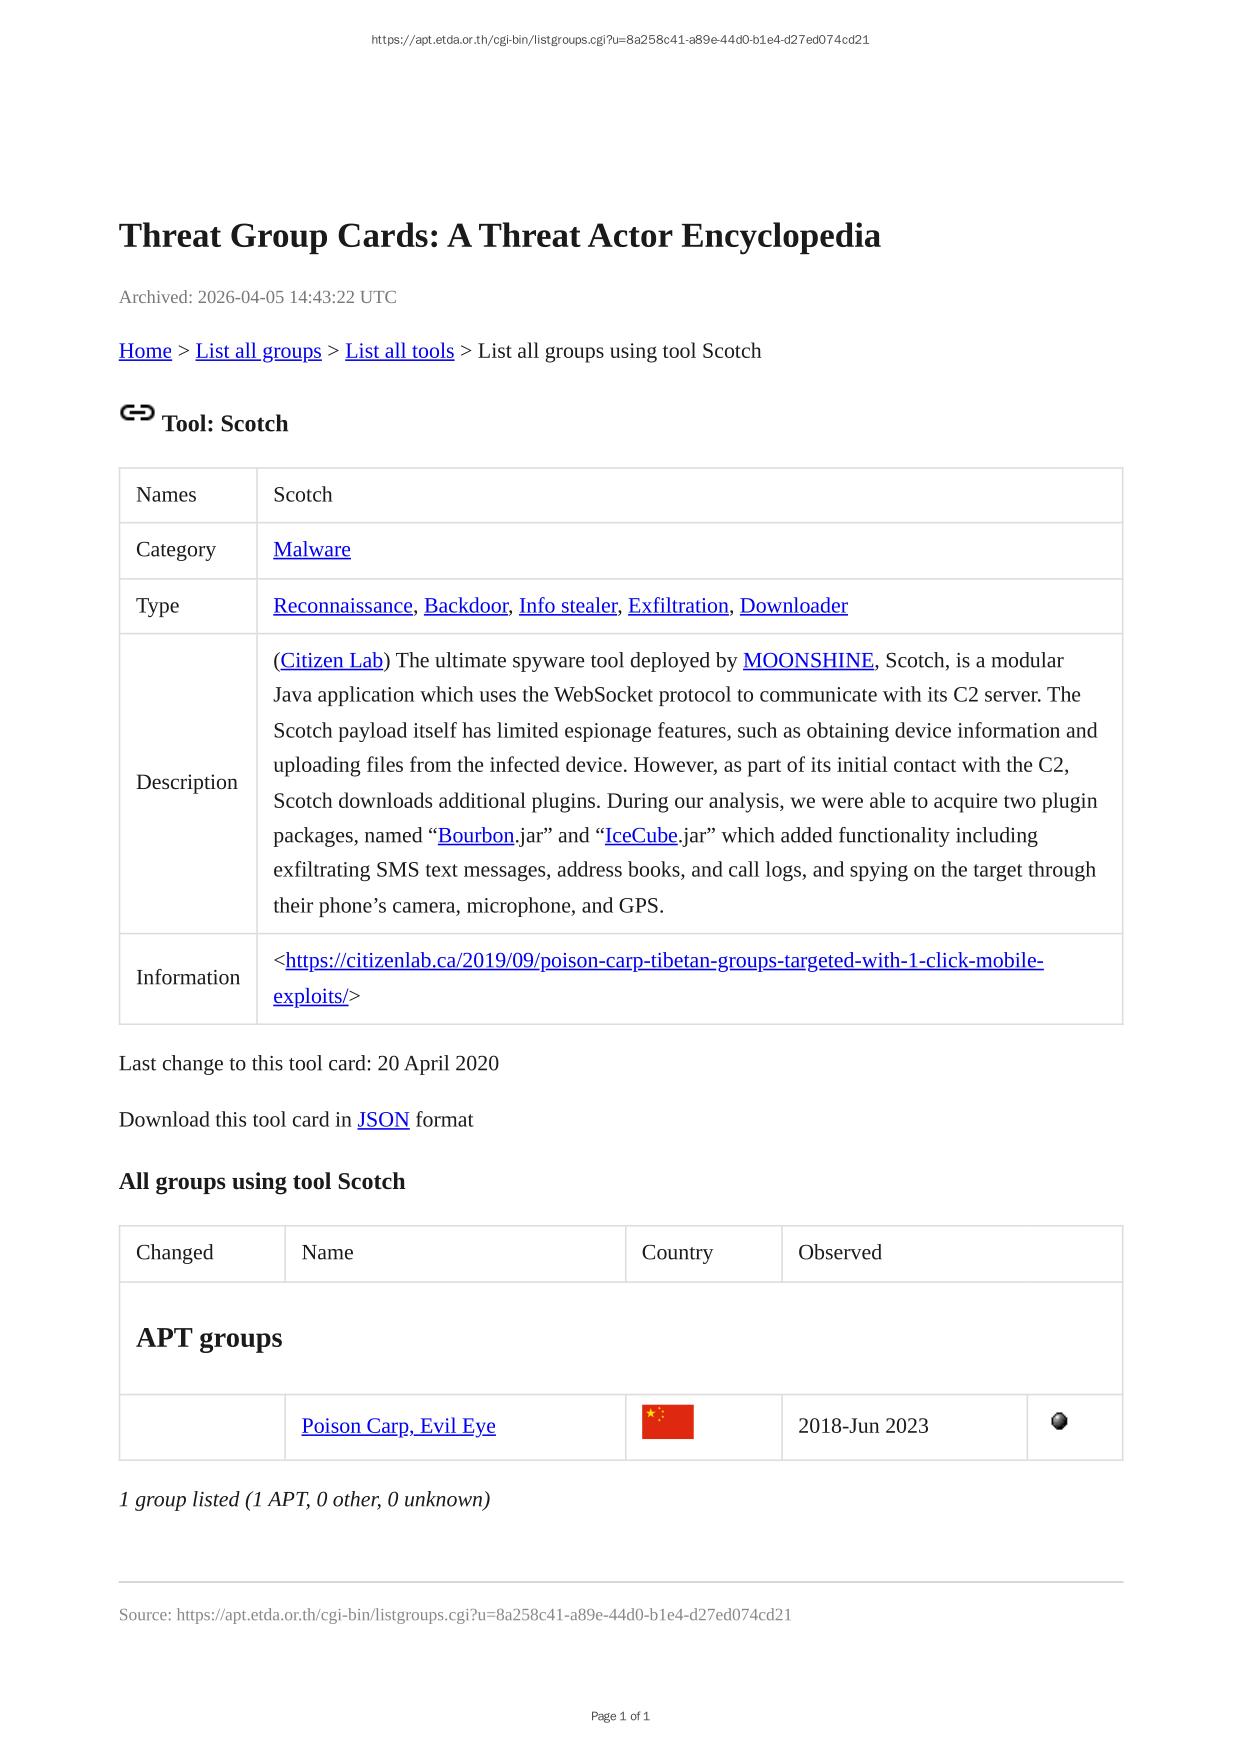Open the Citizen Lab source link

click(x=332, y=661)
